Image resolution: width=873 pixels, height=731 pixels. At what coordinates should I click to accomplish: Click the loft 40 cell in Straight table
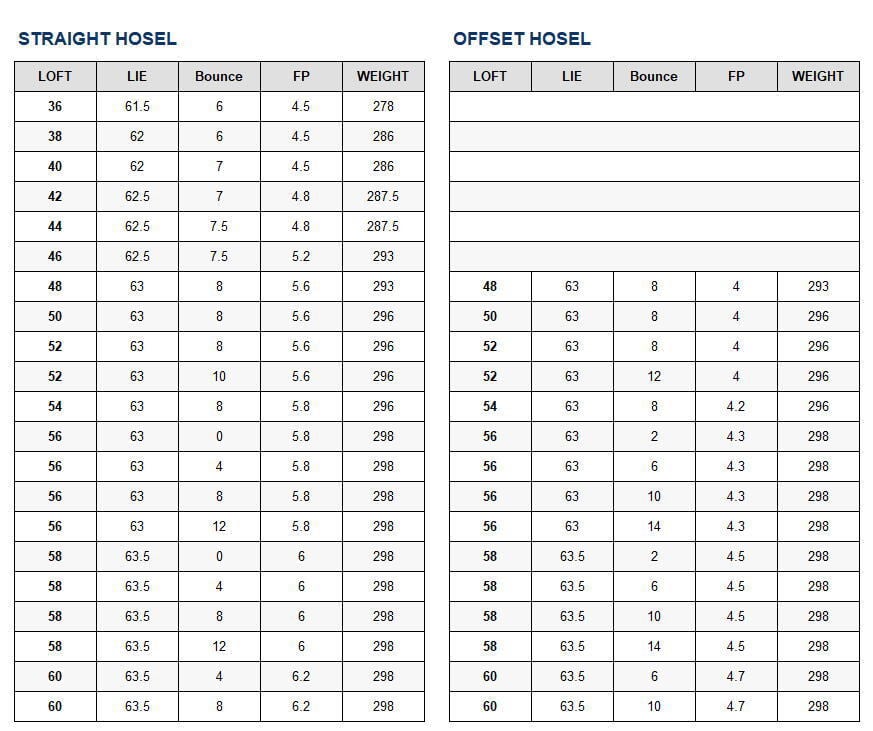[55, 166]
